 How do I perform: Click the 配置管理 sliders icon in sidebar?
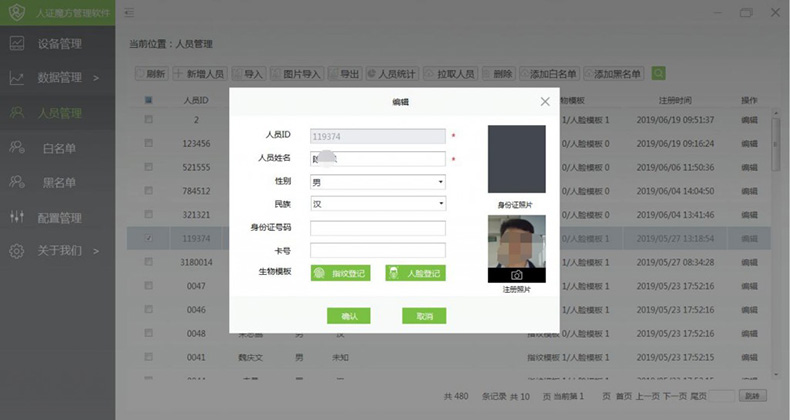tap(17, 217)
